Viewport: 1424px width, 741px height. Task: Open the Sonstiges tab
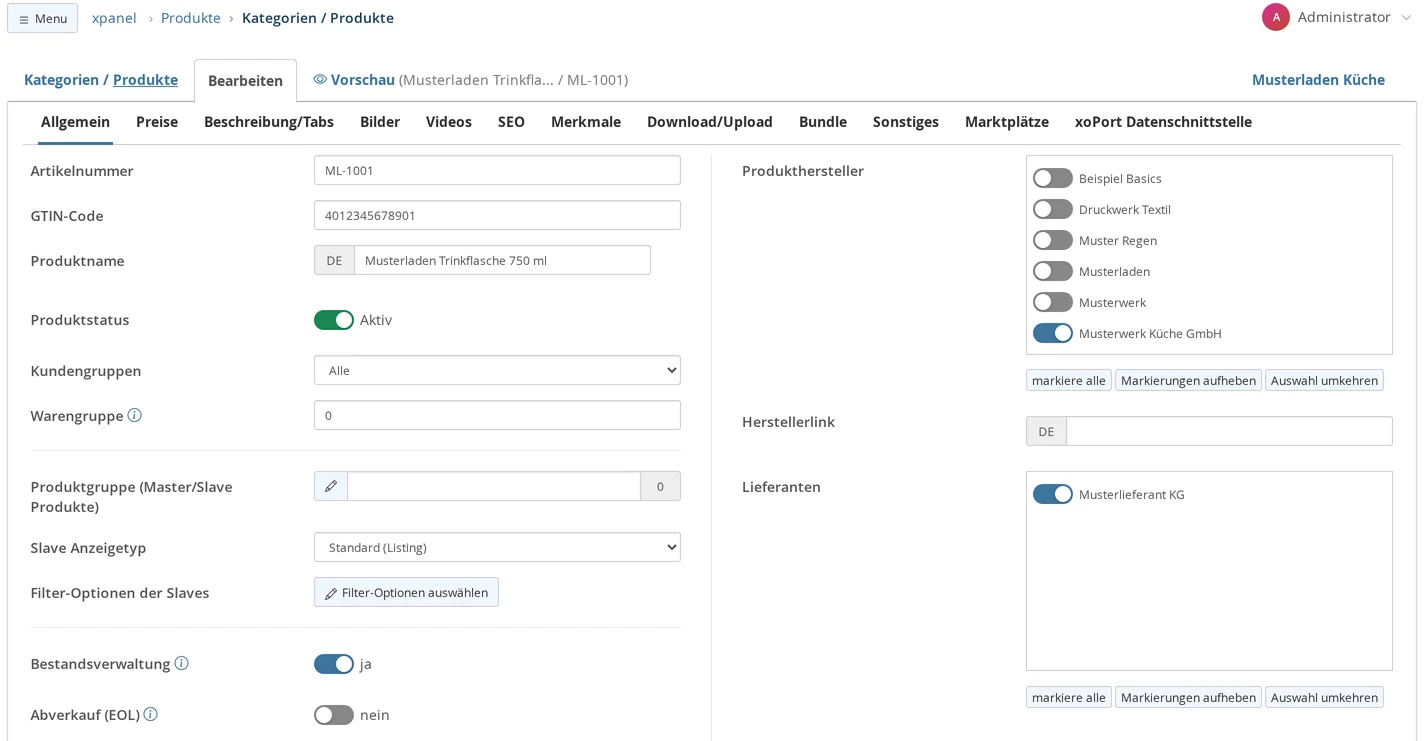pyautogui.click(x=906, y=122)
